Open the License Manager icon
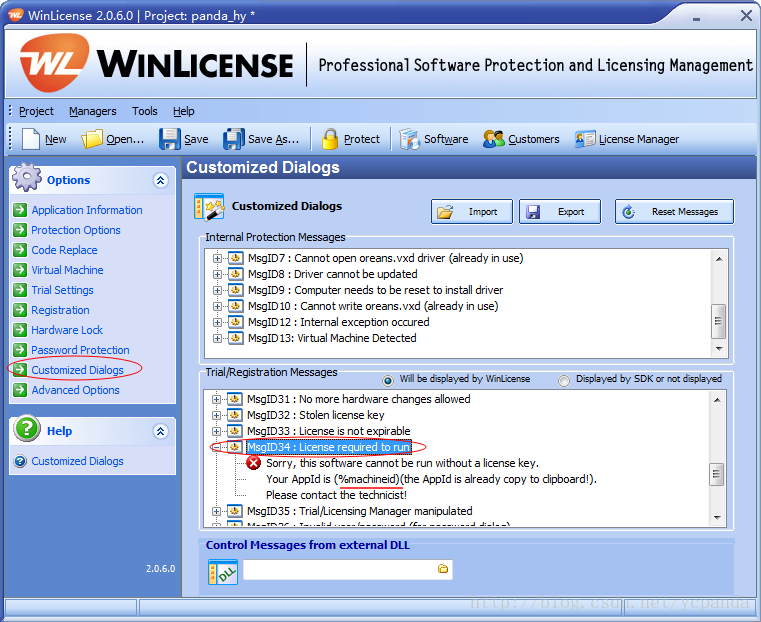Screen dimensions: 761x622 click(585, 139)
